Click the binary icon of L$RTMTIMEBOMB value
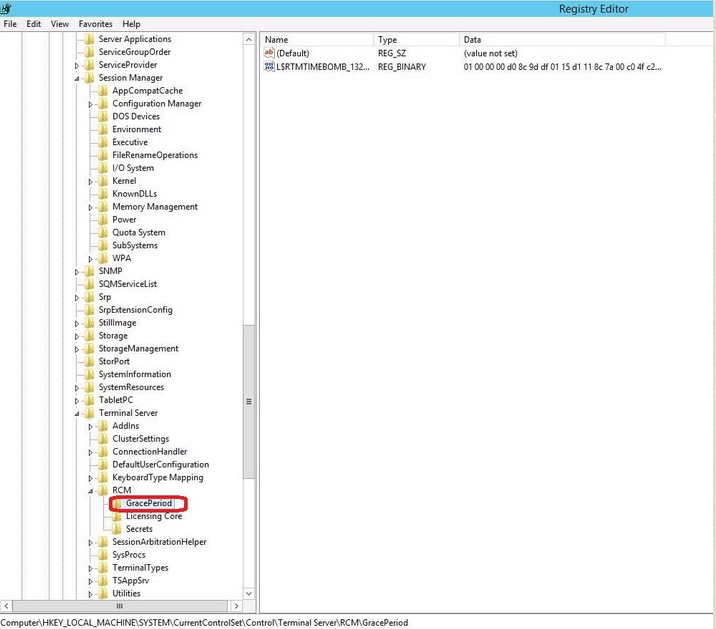Screen dimensions: 716x629 click(x=269, y=67)
